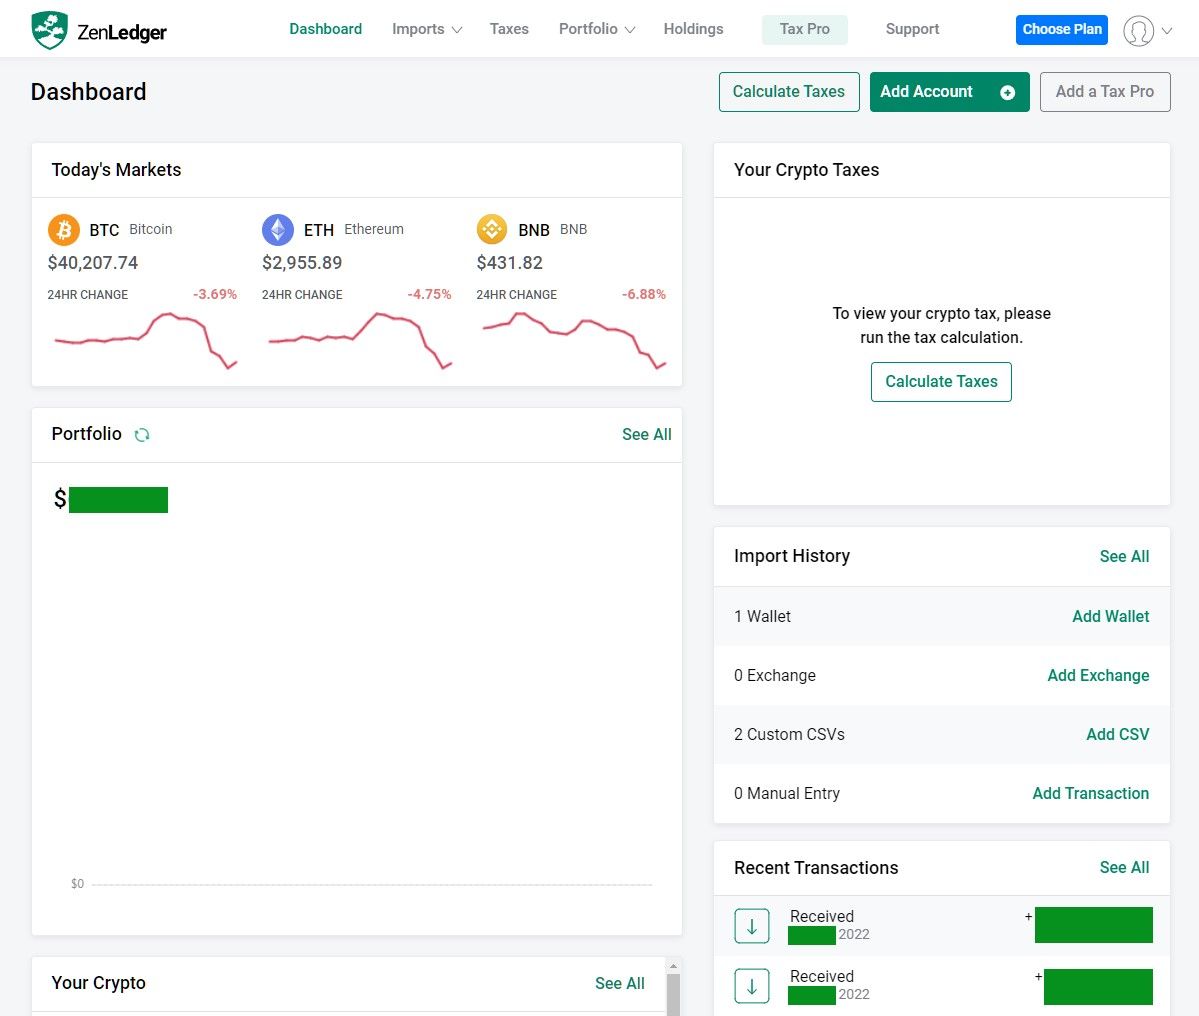Image resolution: width=1199 pixels, height=1016 pixels.
Task: Click the ETH 24hr price chart
Action: 360,340
